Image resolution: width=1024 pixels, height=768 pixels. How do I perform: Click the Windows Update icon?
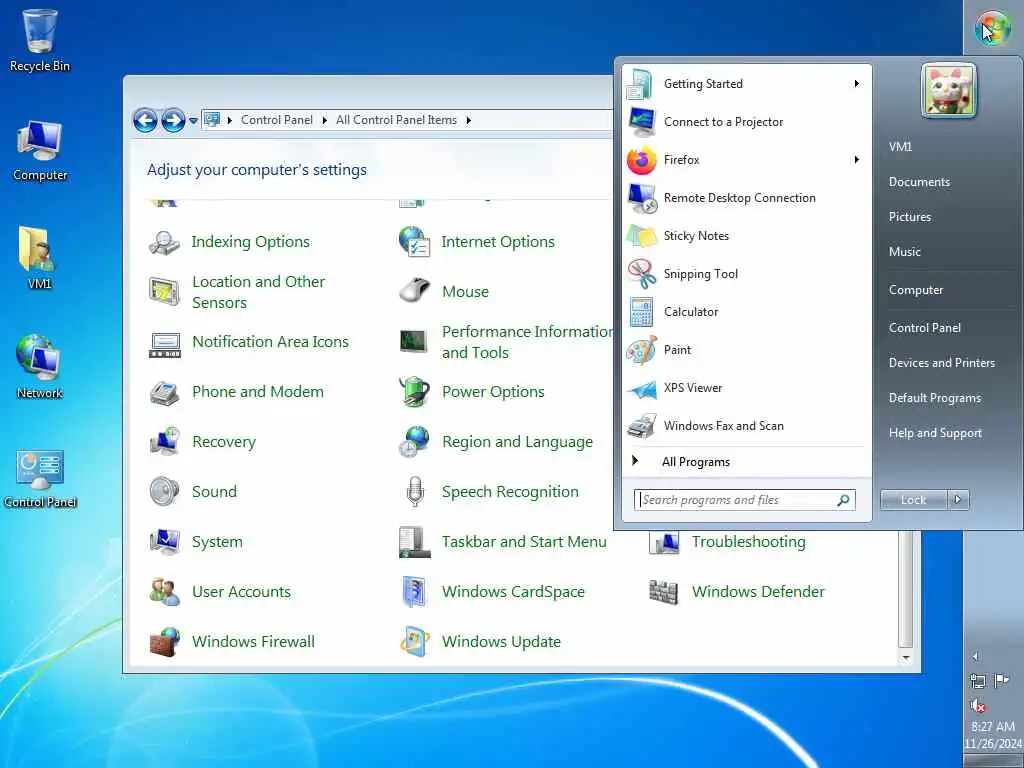[x=415, y=642]
